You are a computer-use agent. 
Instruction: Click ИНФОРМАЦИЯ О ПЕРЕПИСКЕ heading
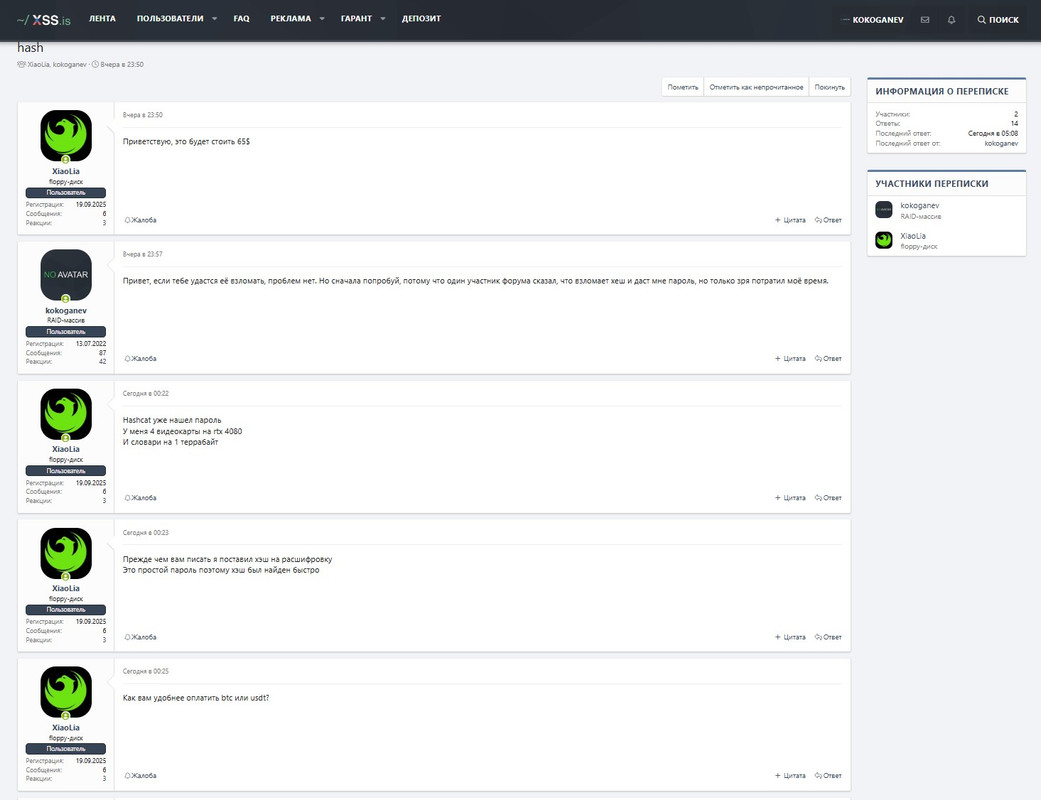click(942, 92)
